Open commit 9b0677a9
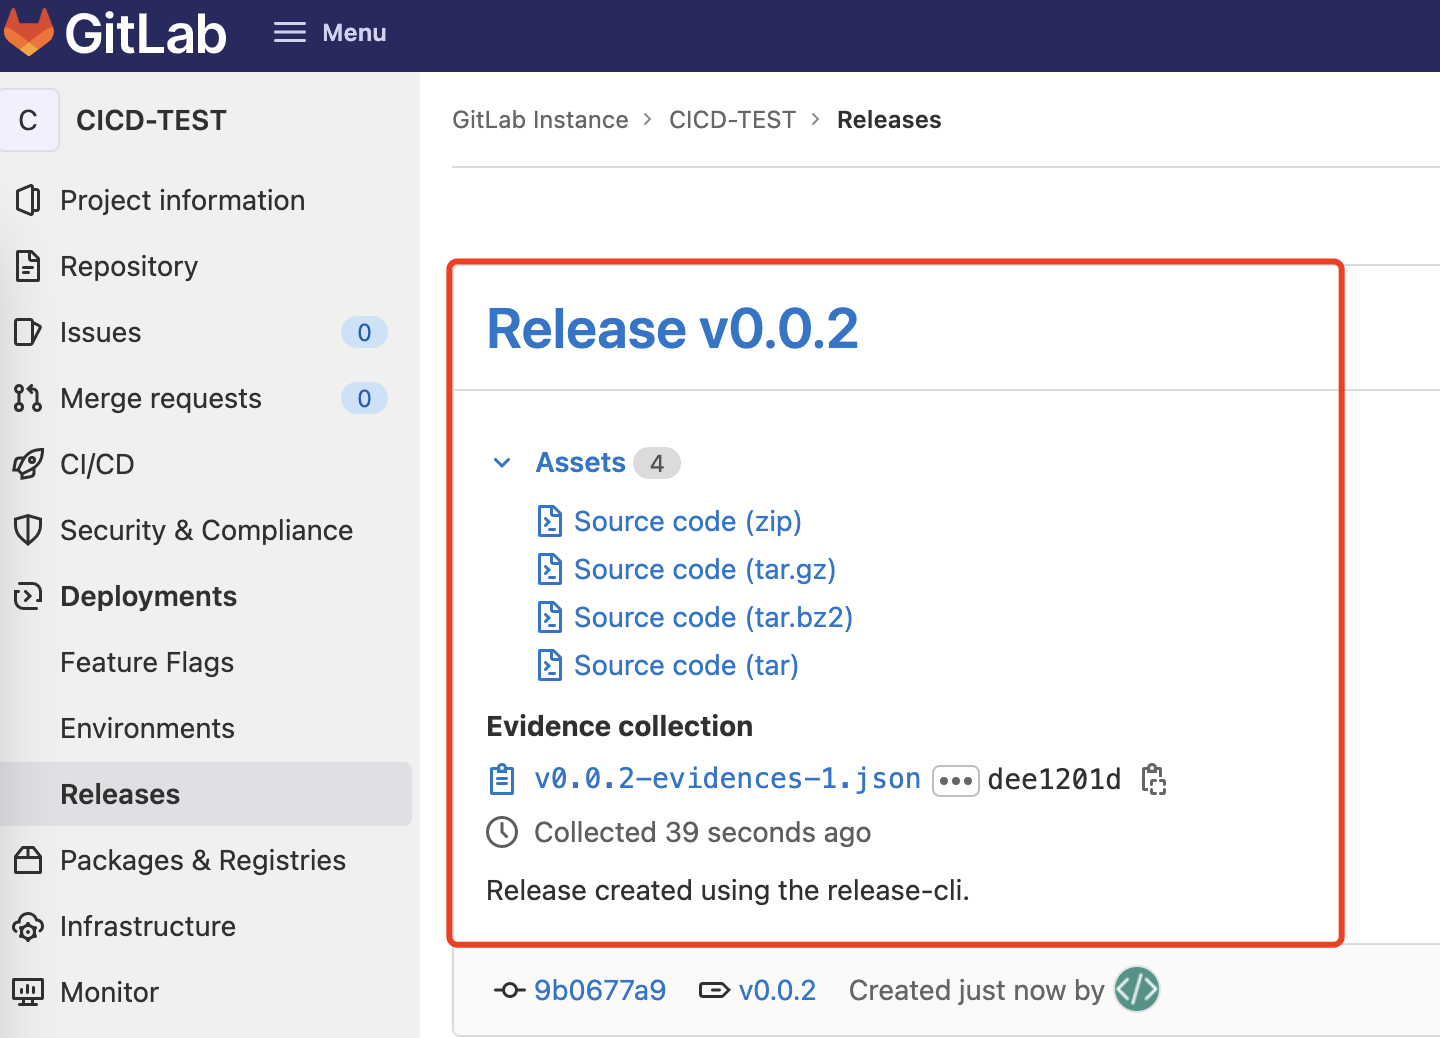 pos(599,990)
